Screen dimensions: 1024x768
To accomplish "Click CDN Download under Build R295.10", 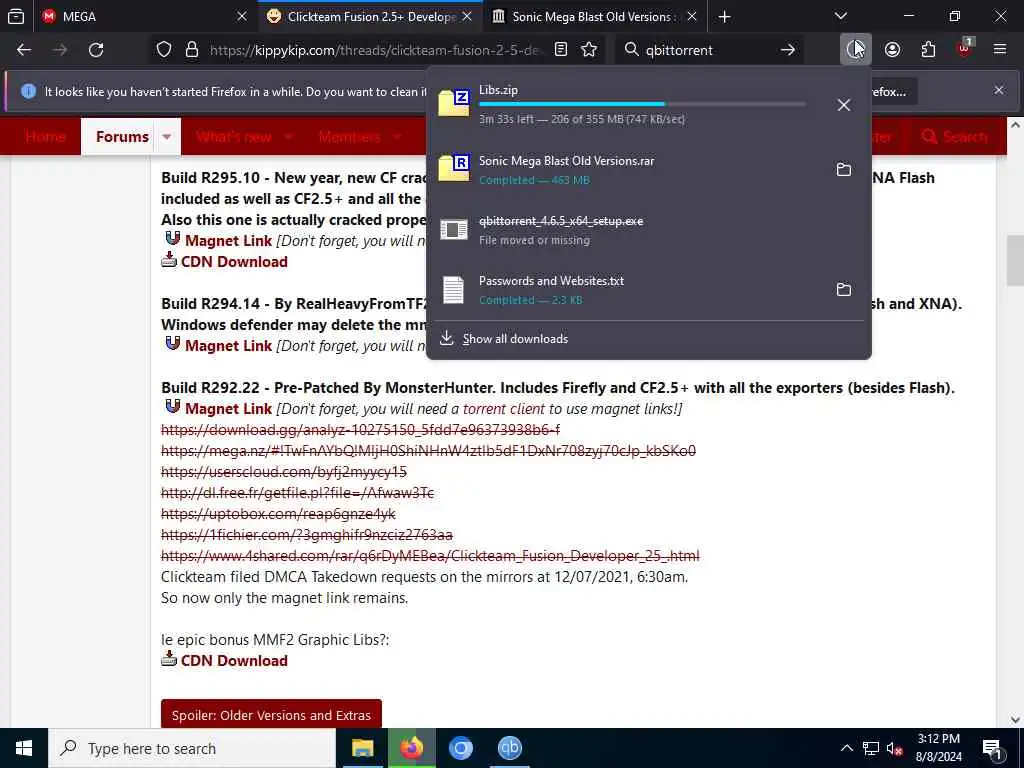I will coord(234,261).
